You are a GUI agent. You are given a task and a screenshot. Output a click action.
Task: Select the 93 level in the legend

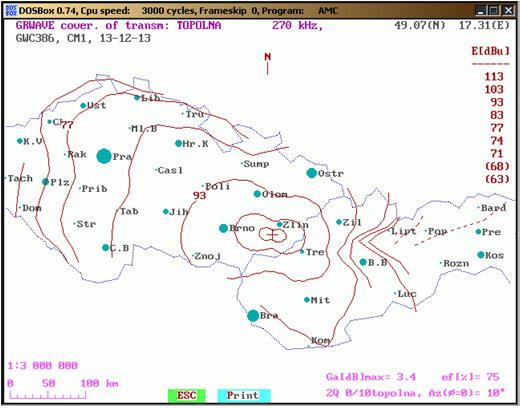coord(497,102)
